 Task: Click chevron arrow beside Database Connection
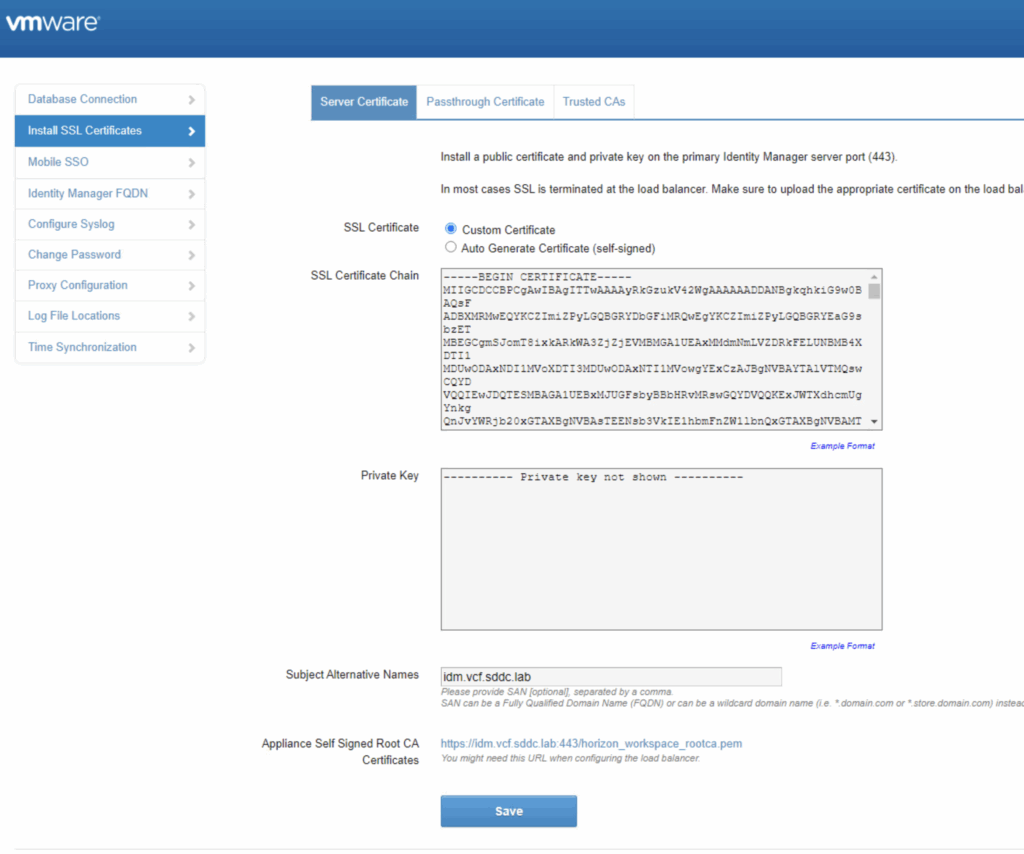pyautogui.click(x=191, y=100)
